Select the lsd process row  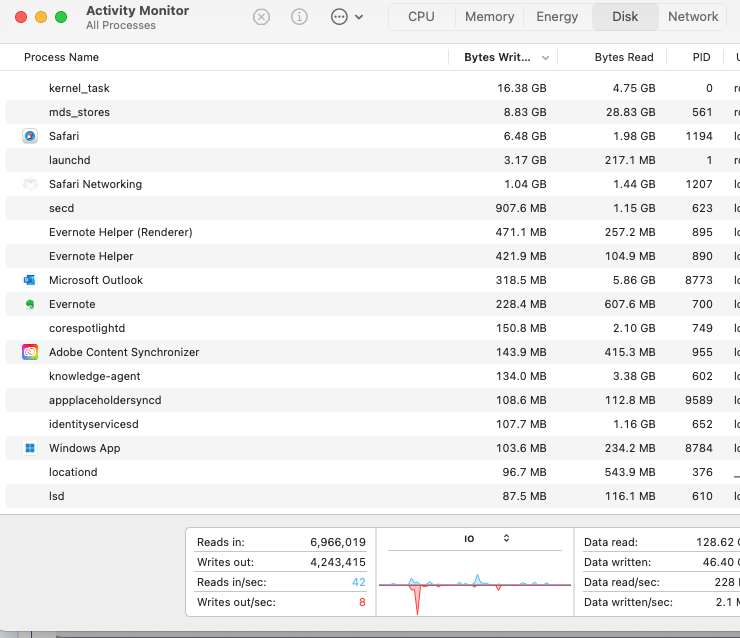pos(370,496)
